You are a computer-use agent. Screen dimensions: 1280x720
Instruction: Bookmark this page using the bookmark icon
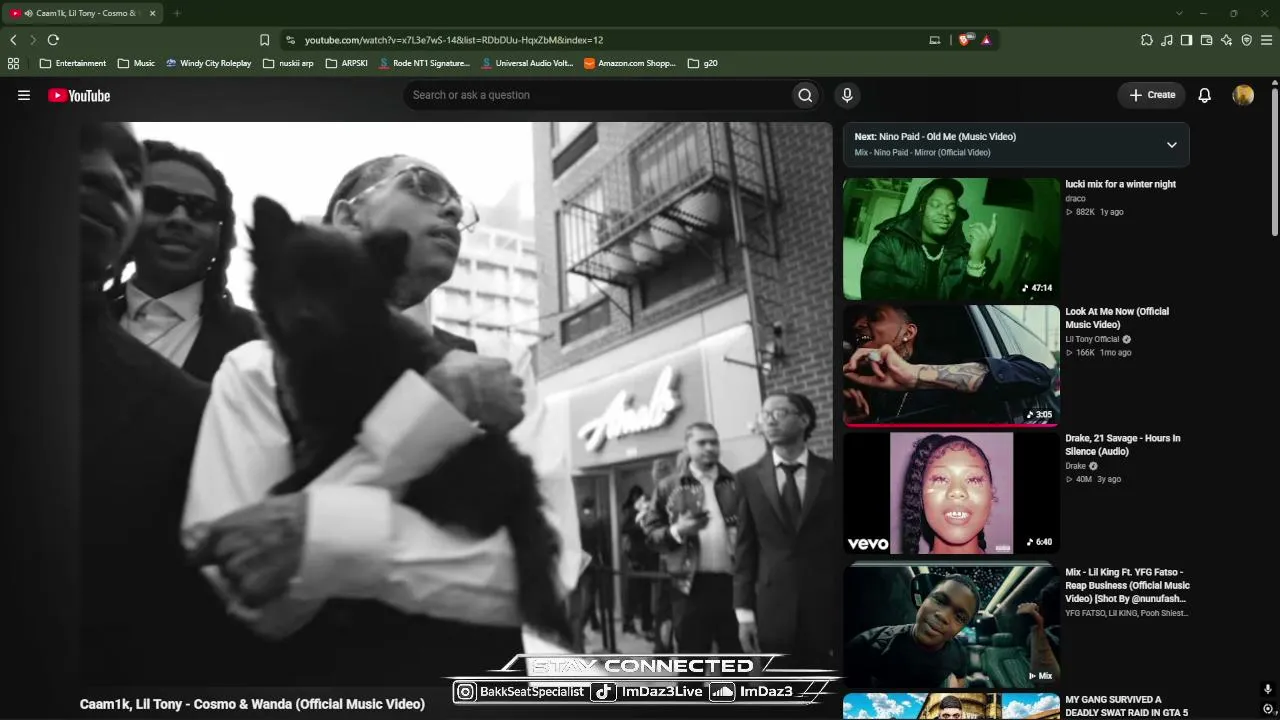(264, 40)
